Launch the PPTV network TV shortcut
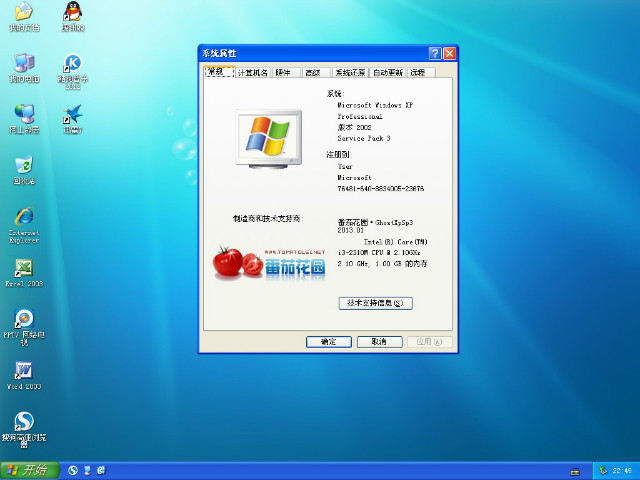The width and height of the screenshot is (640, 480). 24,327
